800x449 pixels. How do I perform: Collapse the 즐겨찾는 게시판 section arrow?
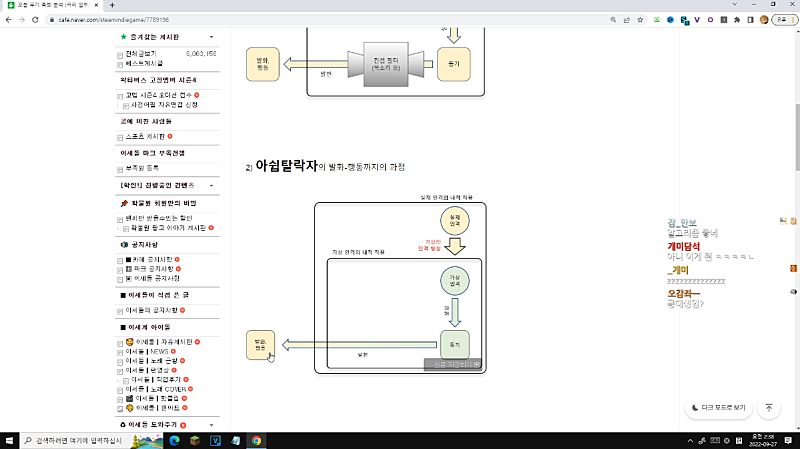[211, 37]
